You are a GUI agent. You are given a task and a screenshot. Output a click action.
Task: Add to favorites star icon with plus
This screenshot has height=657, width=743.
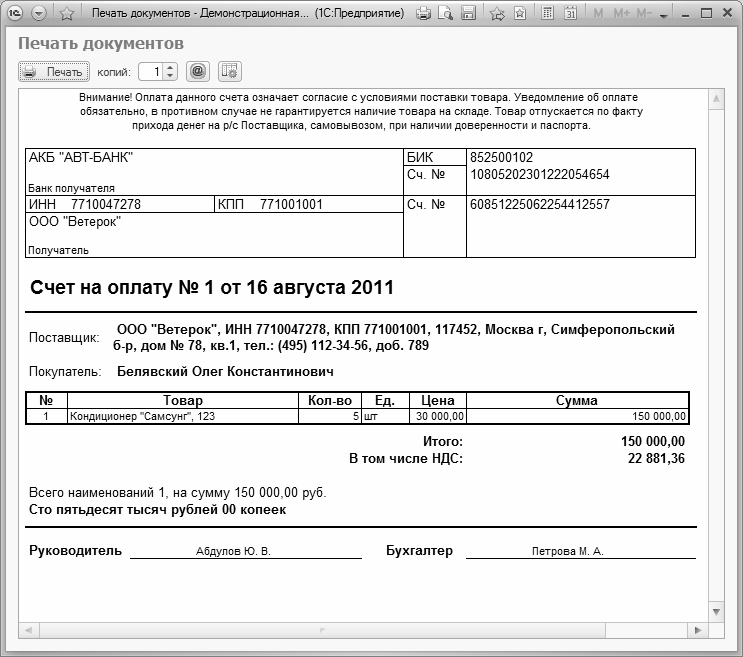tap(497, 13)
